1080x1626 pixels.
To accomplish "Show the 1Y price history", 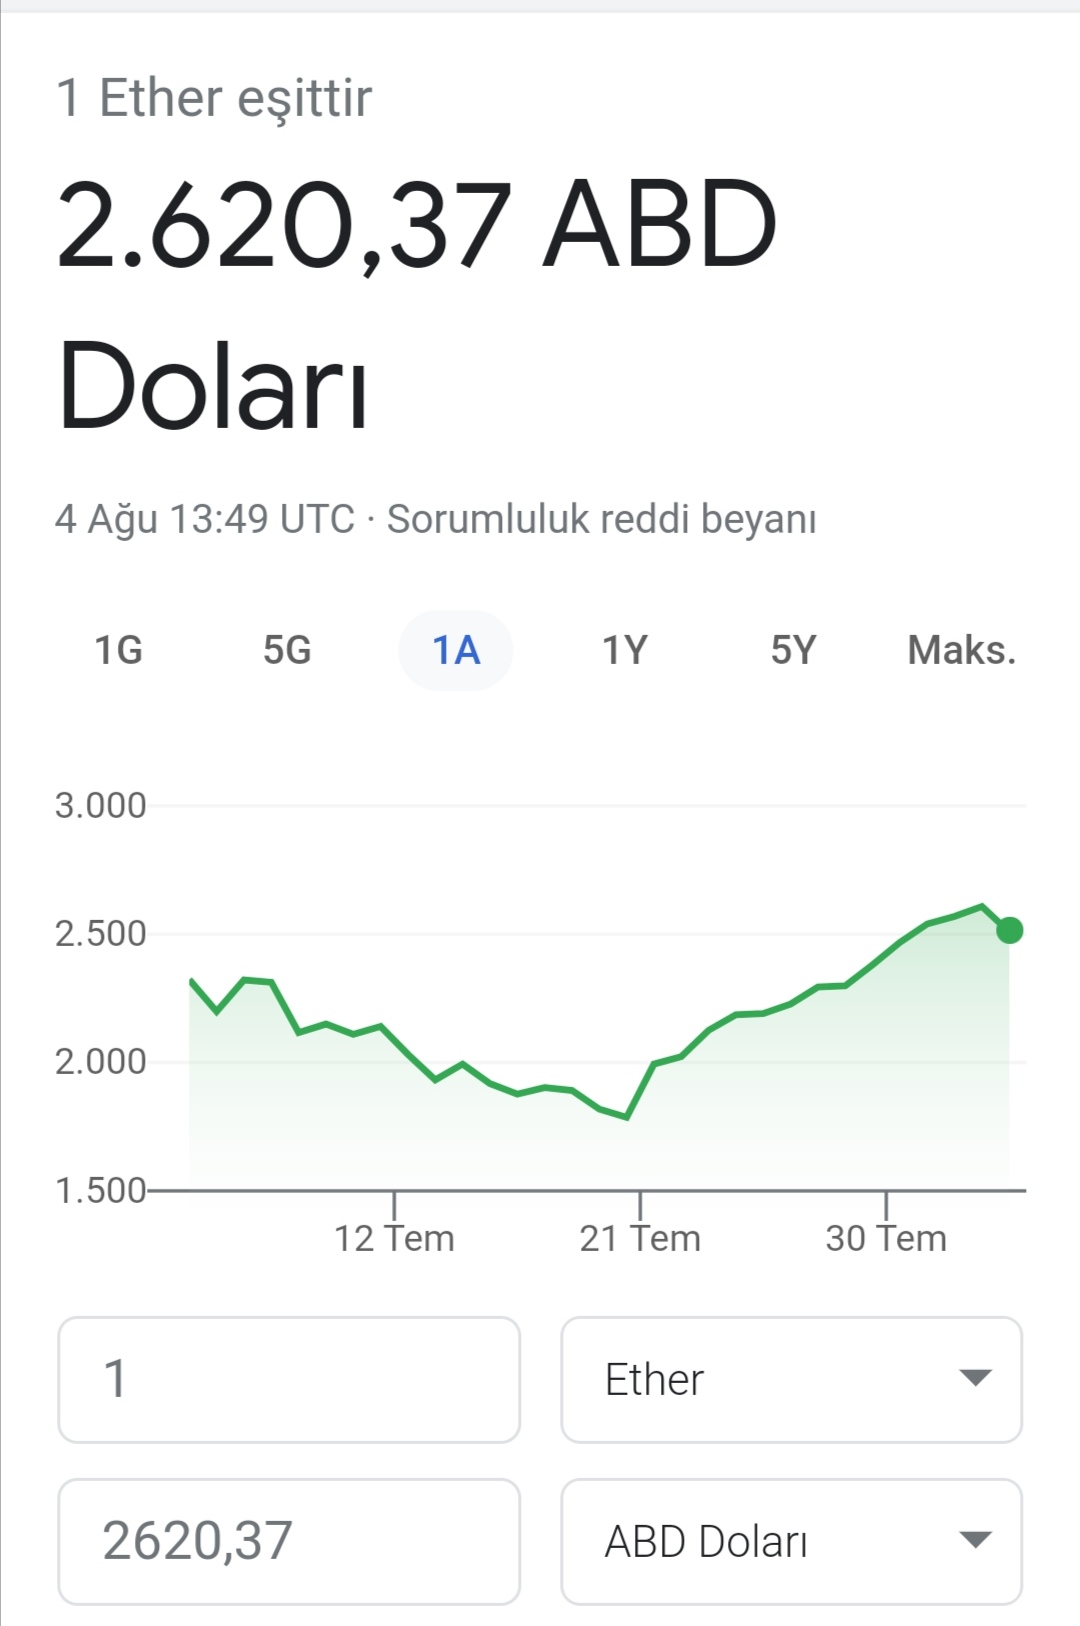I will tap(625, 650).
